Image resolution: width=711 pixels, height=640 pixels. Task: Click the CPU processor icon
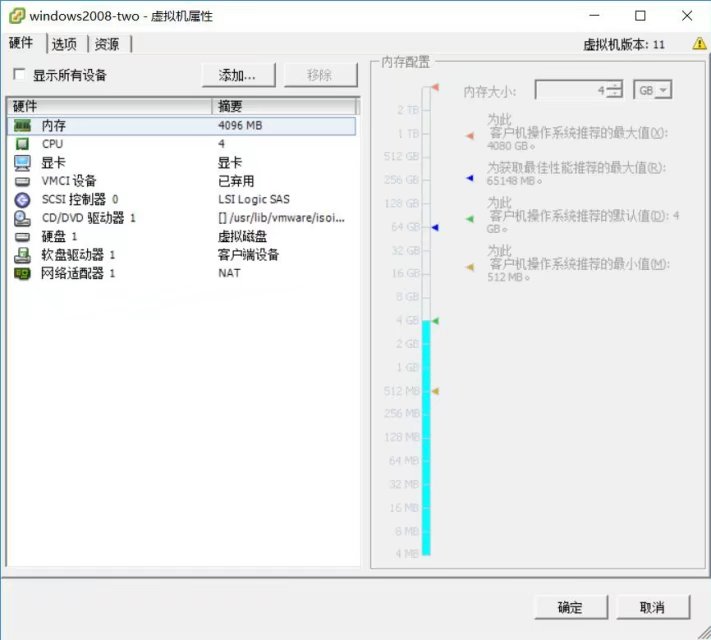22,144
